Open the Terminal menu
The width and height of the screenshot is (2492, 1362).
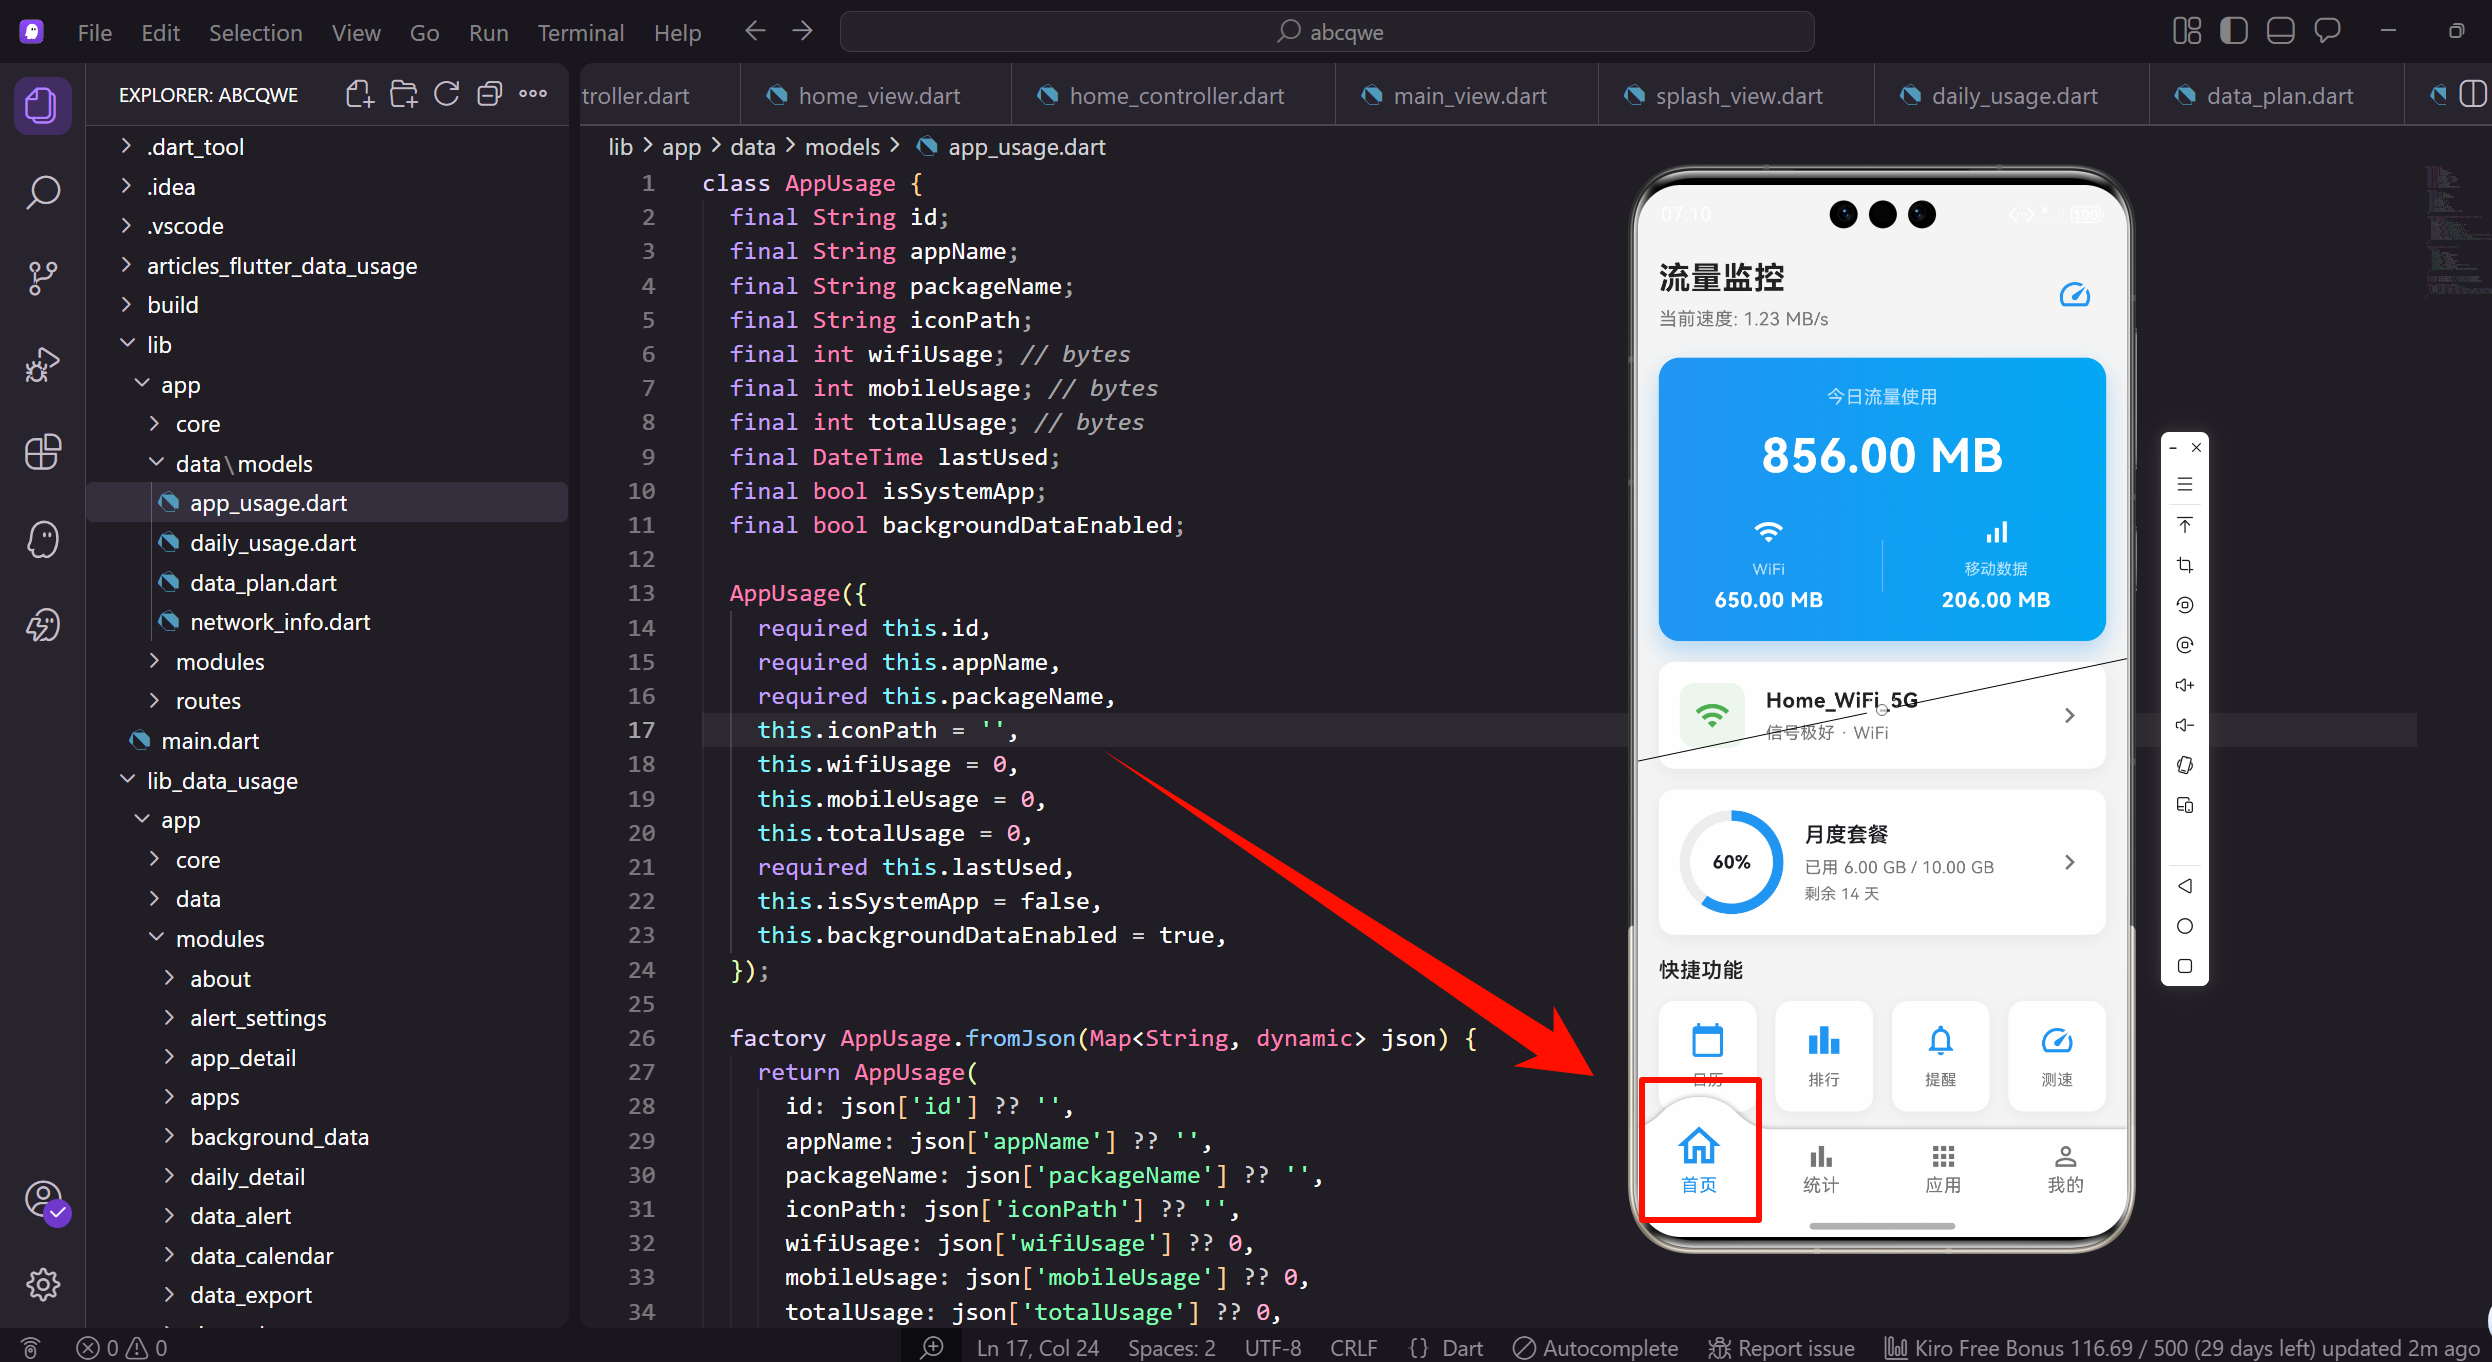(x=580, y=33)
